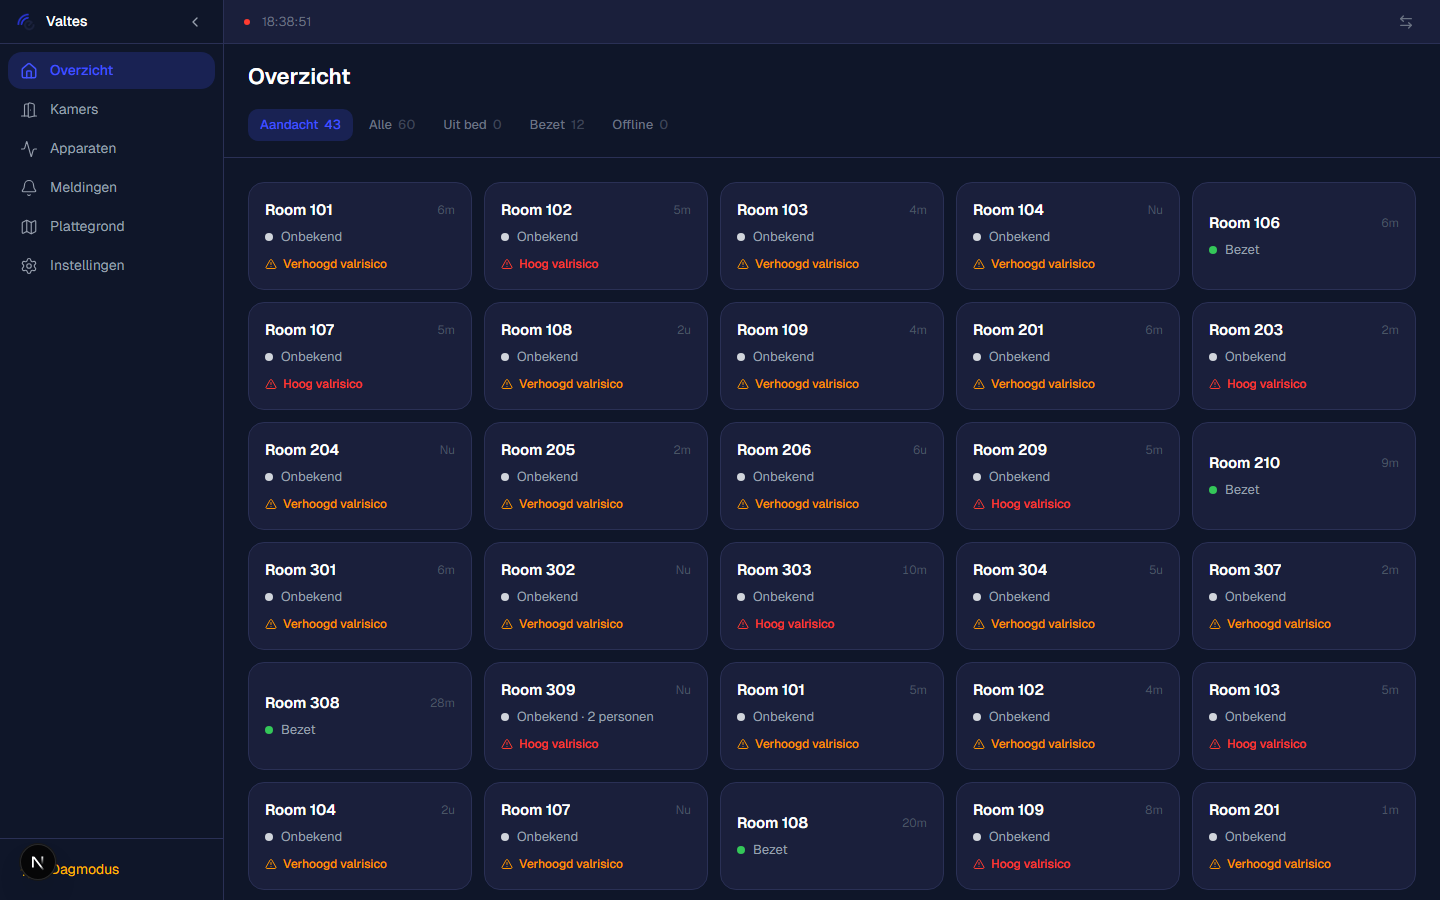Open Meldingen using the bell icon

tap(29, 188)
